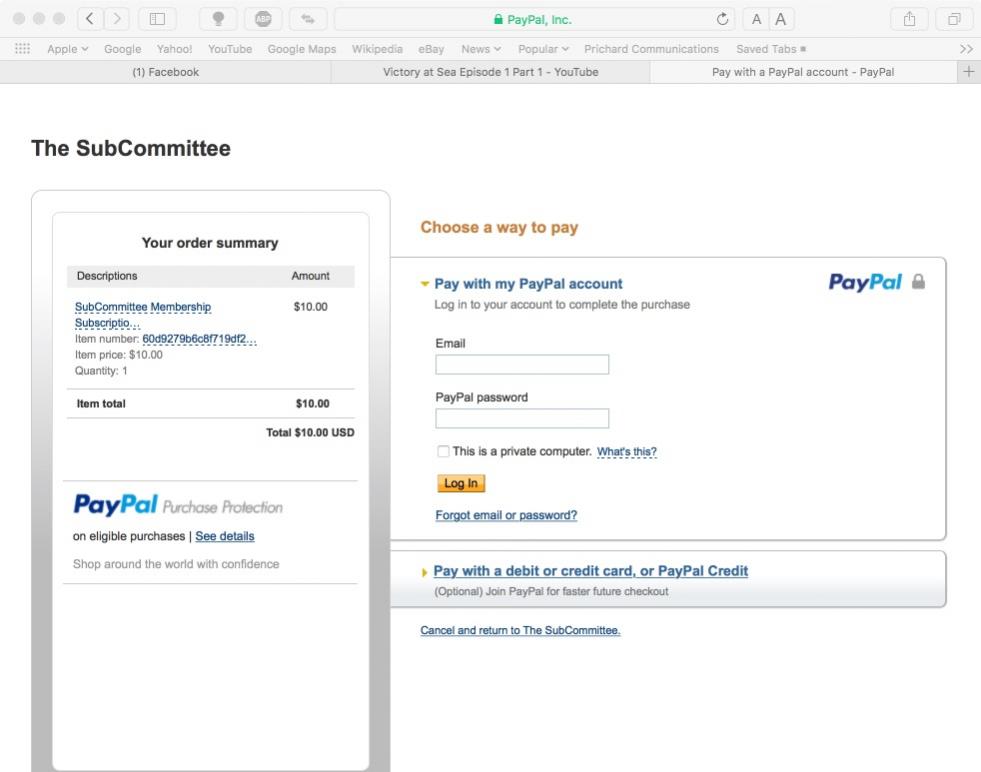Open the Share sheet icon

[908, 19]
